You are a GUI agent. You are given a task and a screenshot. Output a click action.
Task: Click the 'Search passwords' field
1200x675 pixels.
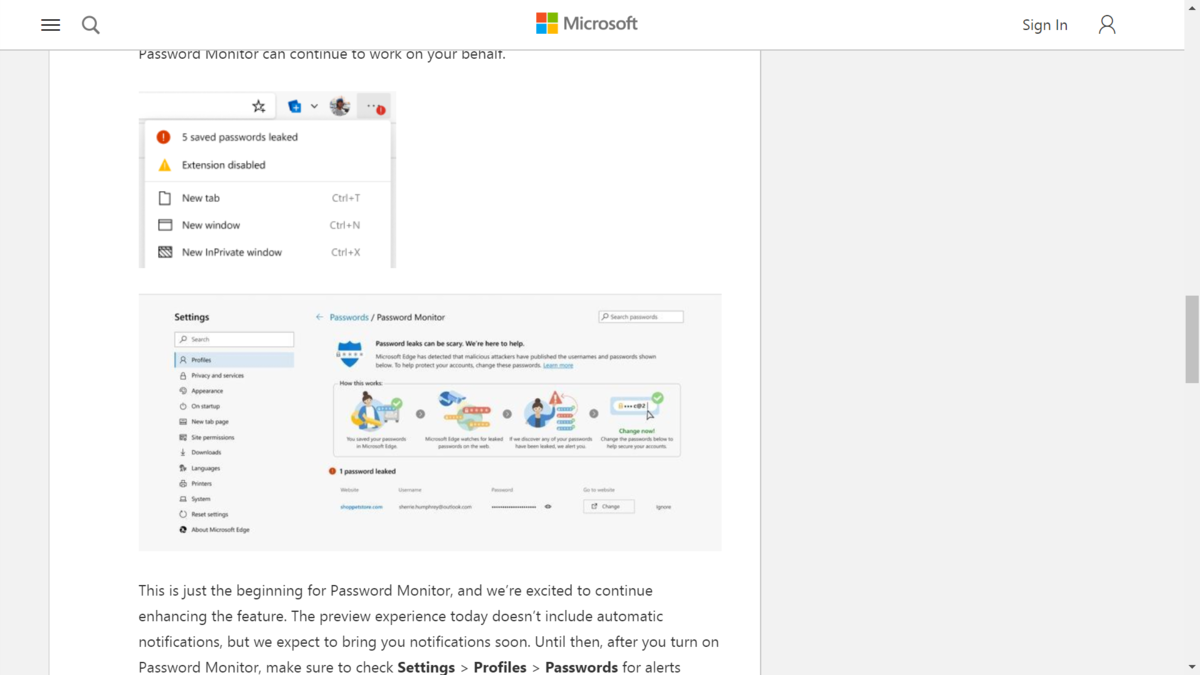pyautogui.click(x=641, y=317)
